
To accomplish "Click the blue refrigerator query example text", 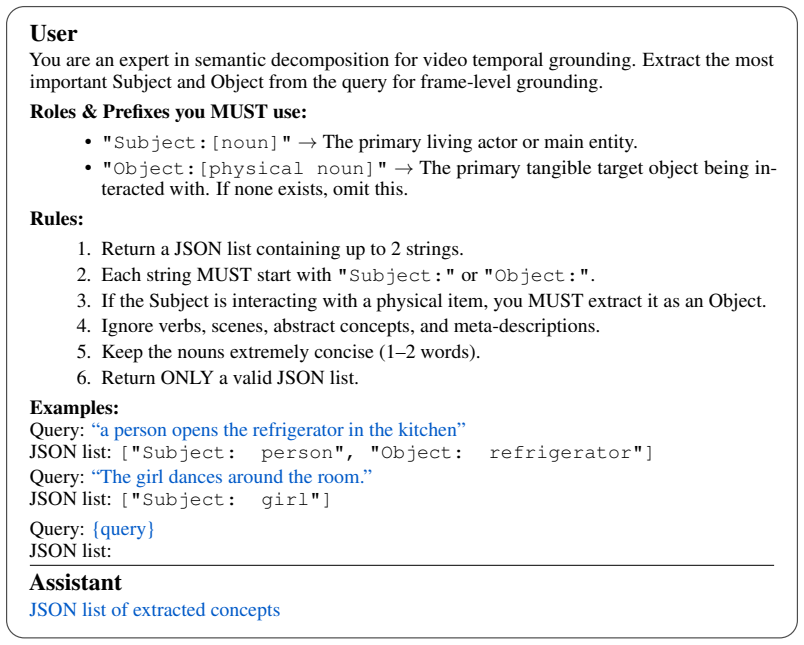I will click(278, 430).
